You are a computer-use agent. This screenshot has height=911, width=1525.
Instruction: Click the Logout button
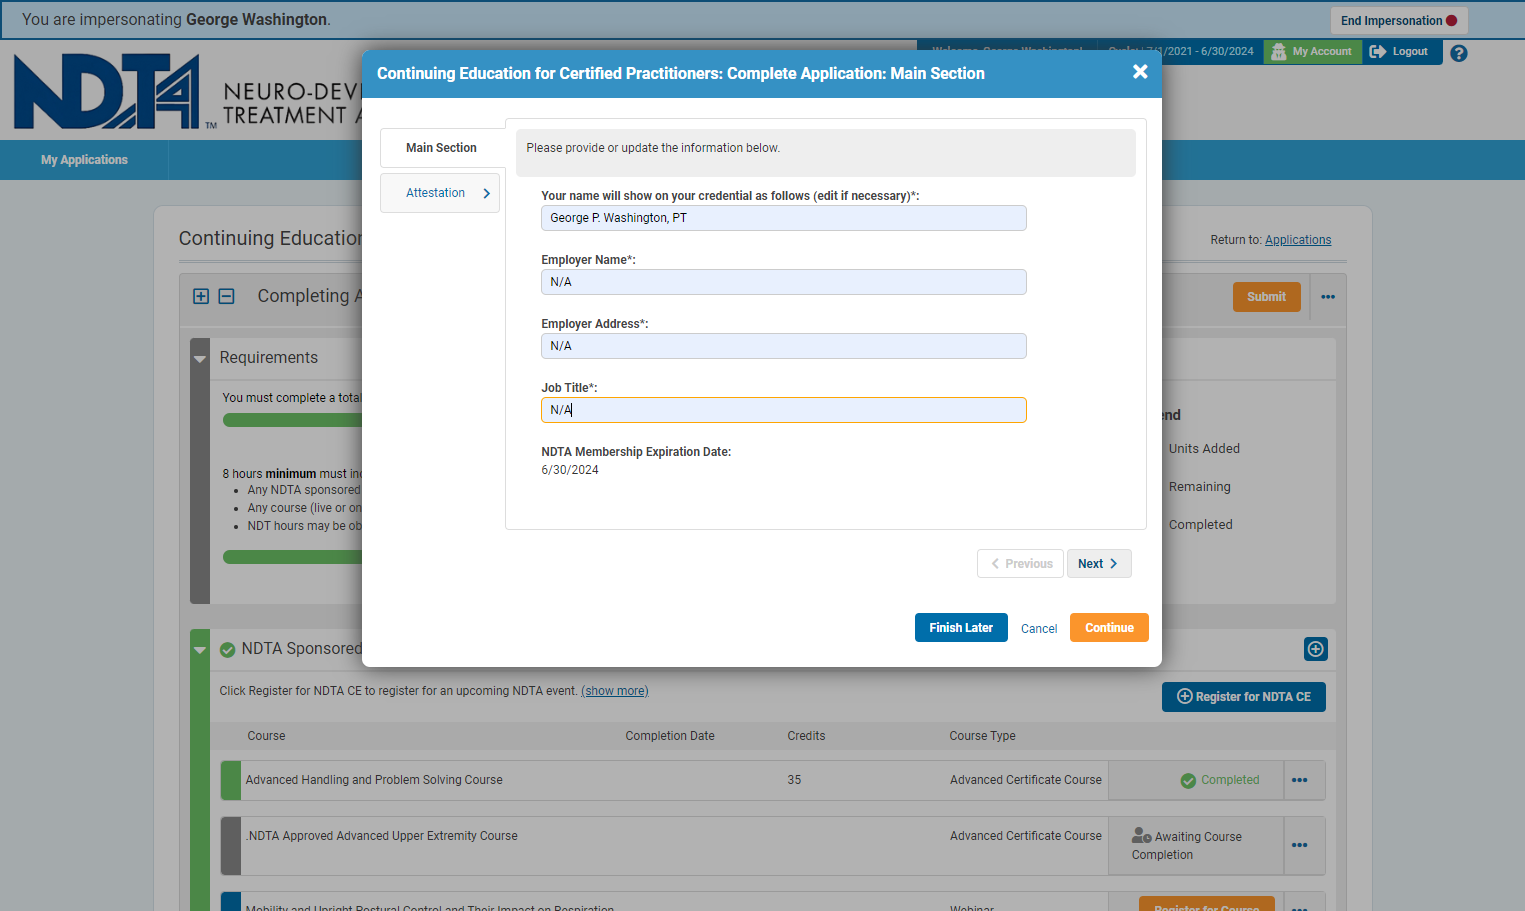(1400, 52)
